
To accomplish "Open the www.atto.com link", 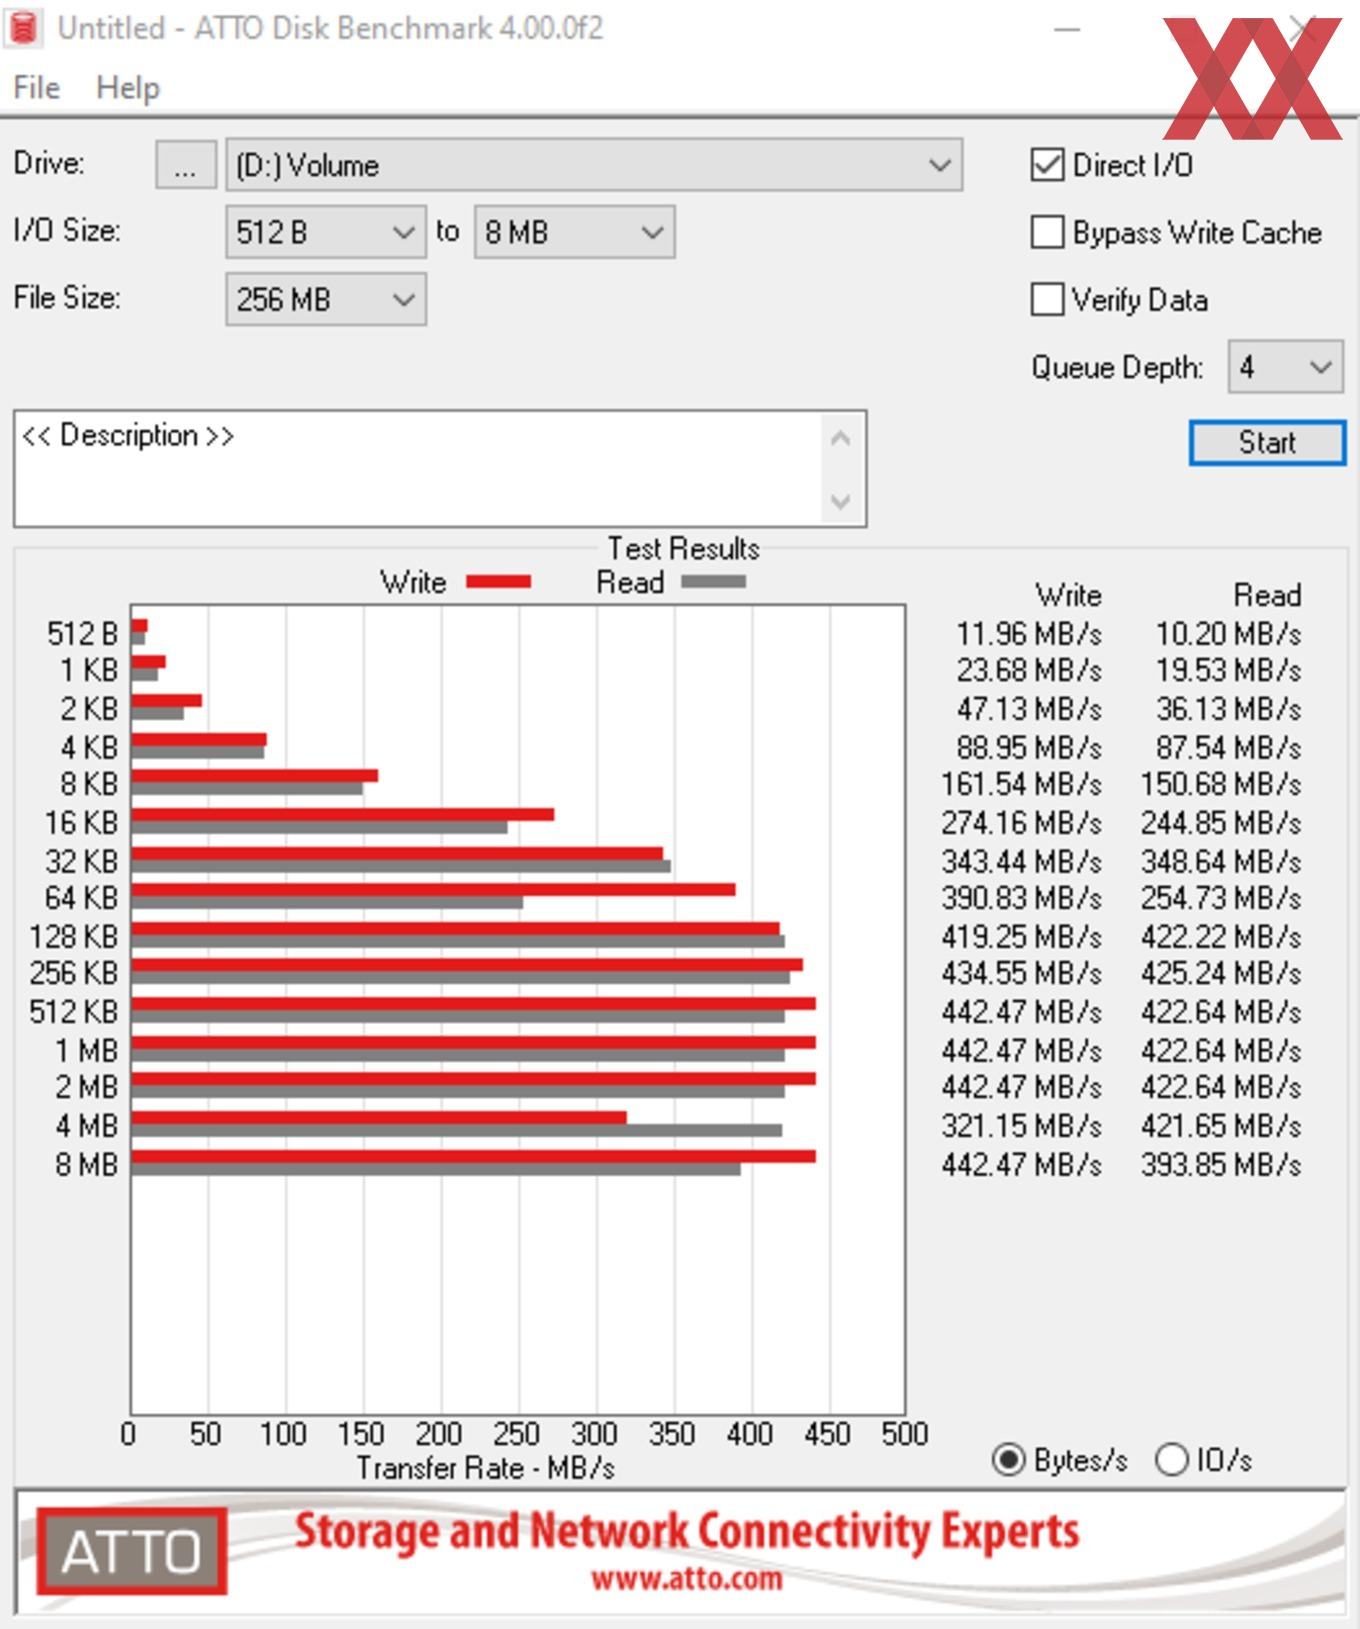I will [686, 1579].
